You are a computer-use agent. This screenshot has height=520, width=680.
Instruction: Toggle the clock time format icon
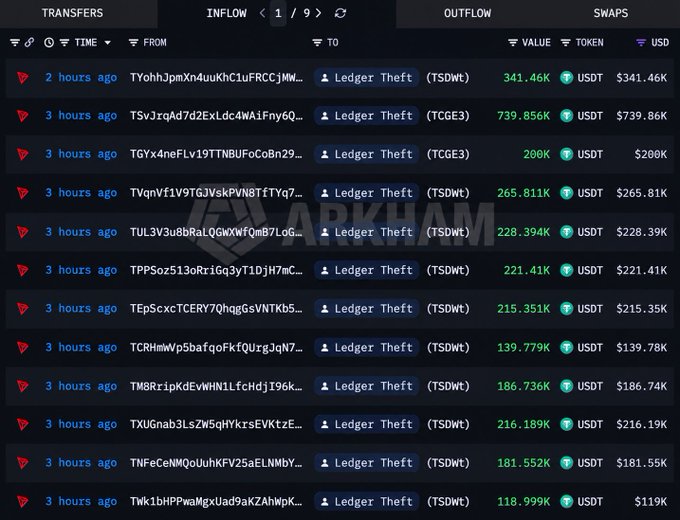[49, 43]
